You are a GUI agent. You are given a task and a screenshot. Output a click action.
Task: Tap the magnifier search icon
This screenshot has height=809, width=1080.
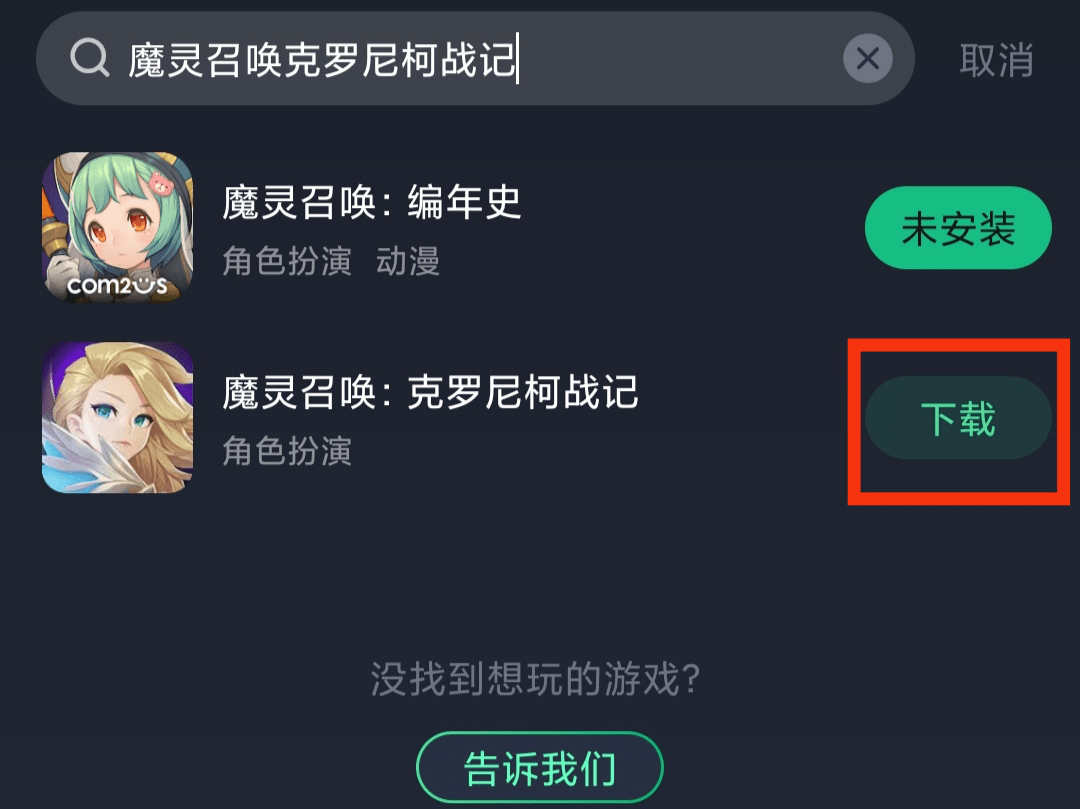coord(90,58)
